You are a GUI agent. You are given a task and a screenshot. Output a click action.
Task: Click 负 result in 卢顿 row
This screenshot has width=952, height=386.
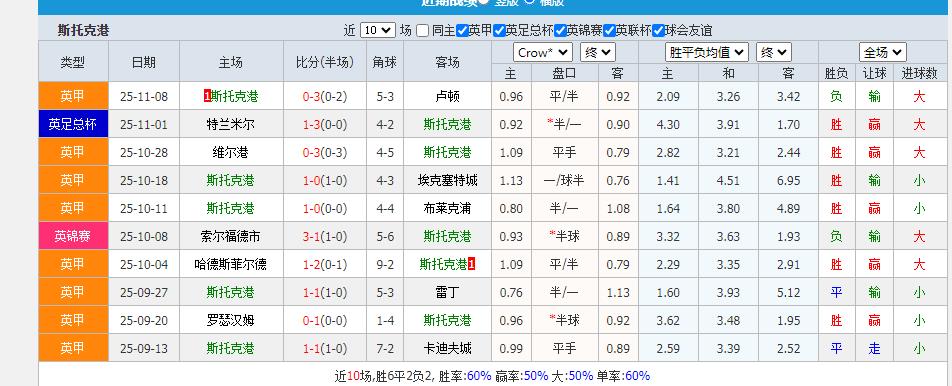click(x=836, y=96)
